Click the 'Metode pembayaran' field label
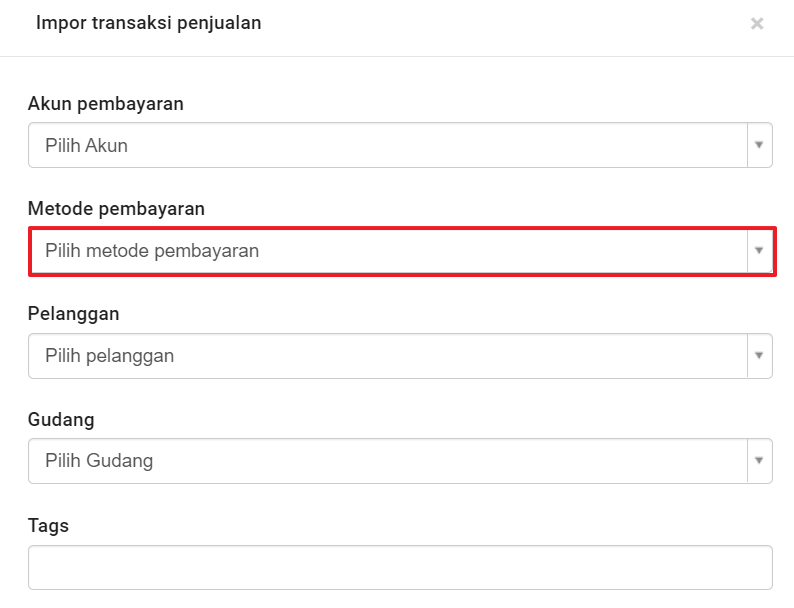The image size is (794, 608). pyautogui.click(x=116, y=209)
